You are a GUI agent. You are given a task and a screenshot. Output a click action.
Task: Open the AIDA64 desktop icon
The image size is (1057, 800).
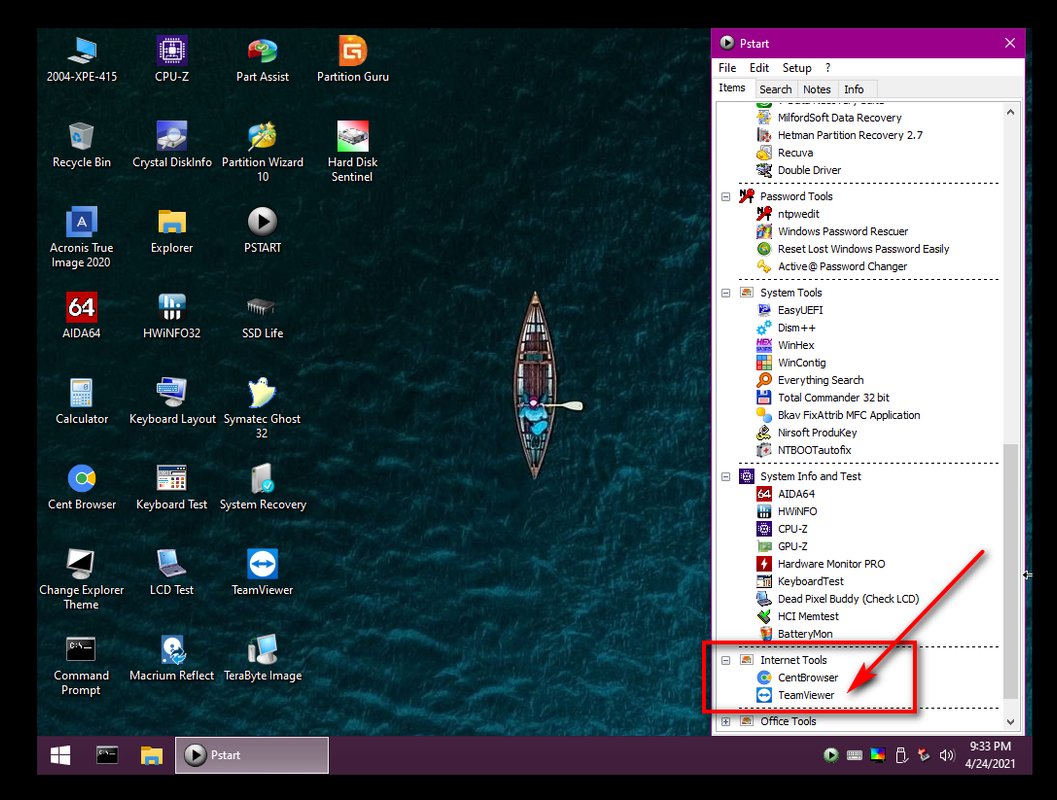[x=82, y=316]
